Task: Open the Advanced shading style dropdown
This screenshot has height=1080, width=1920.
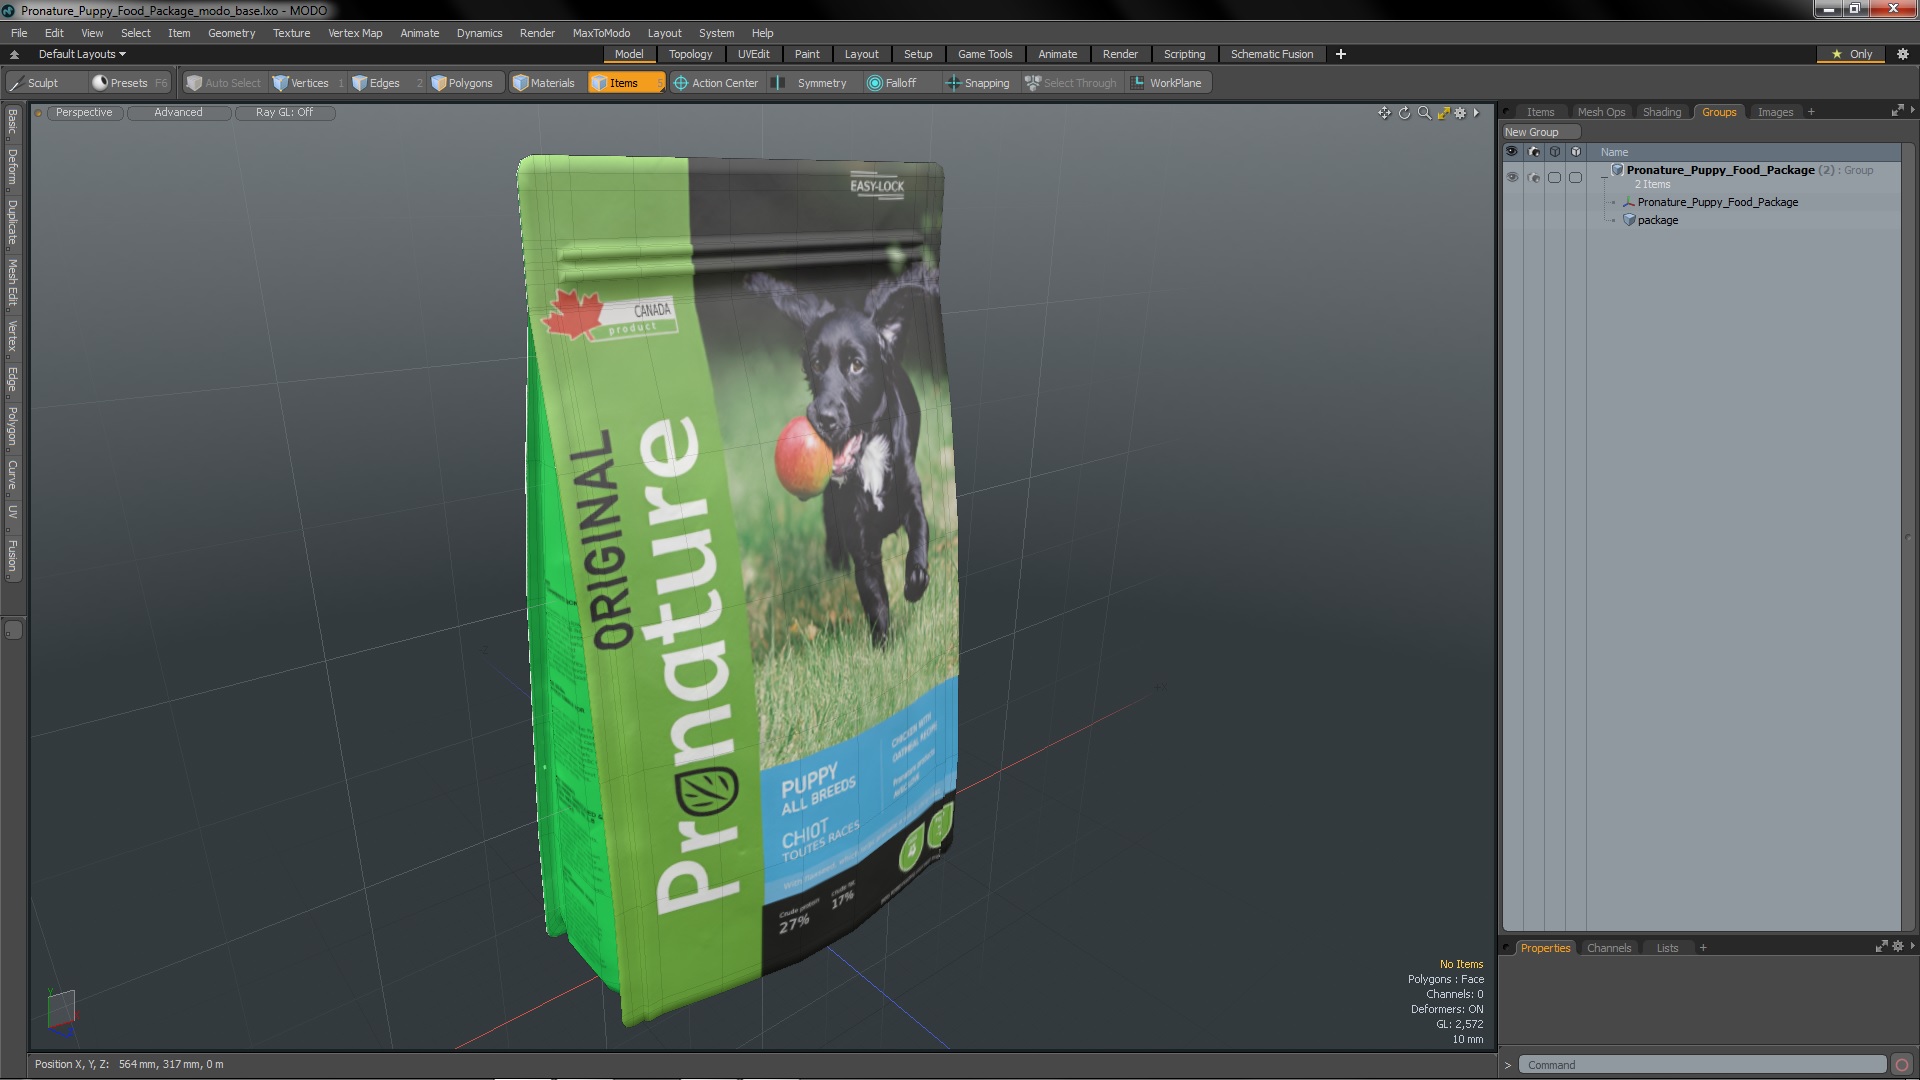Action: point(179,113)
